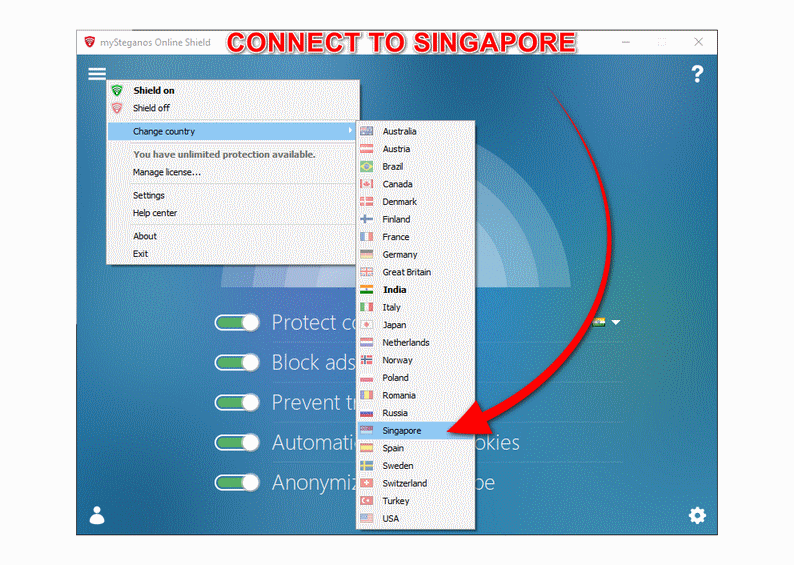Screen dimensions: 794x565
Task: Click the Canada flag icon
Action: tap(367, 184)
